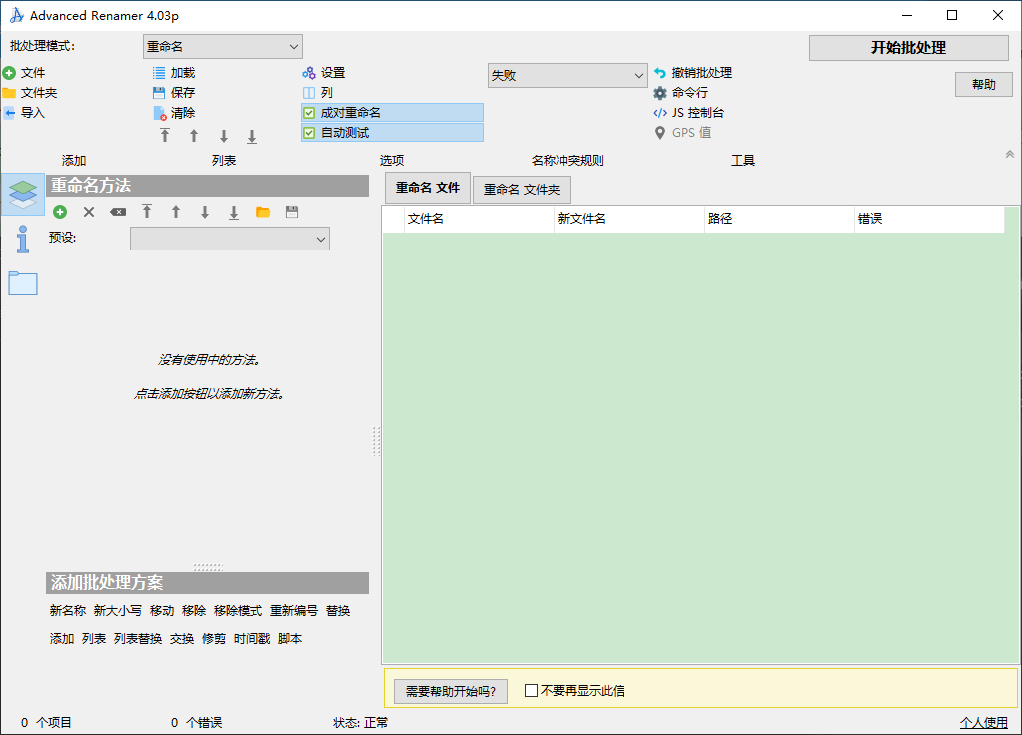Open the 批处理模式 dropdown
This screenshot has width=1022, height=735.
coord(222,46)
